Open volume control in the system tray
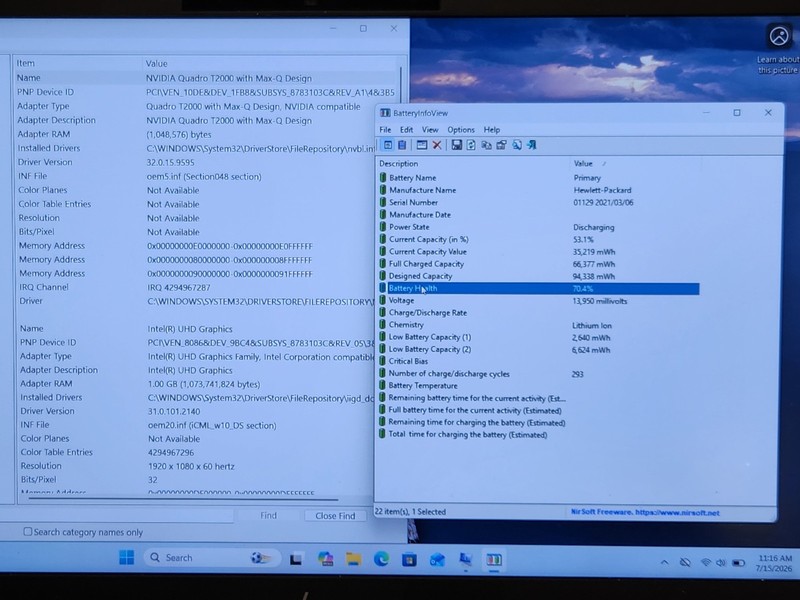This screenshot has width=800, height=600. click(720, 563)
